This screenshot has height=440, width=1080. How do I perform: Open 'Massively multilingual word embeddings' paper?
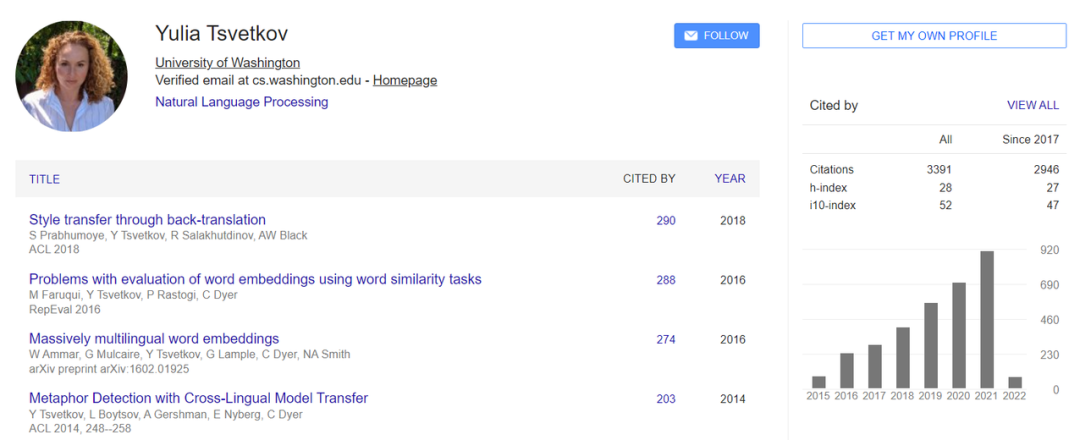point(154,339)
